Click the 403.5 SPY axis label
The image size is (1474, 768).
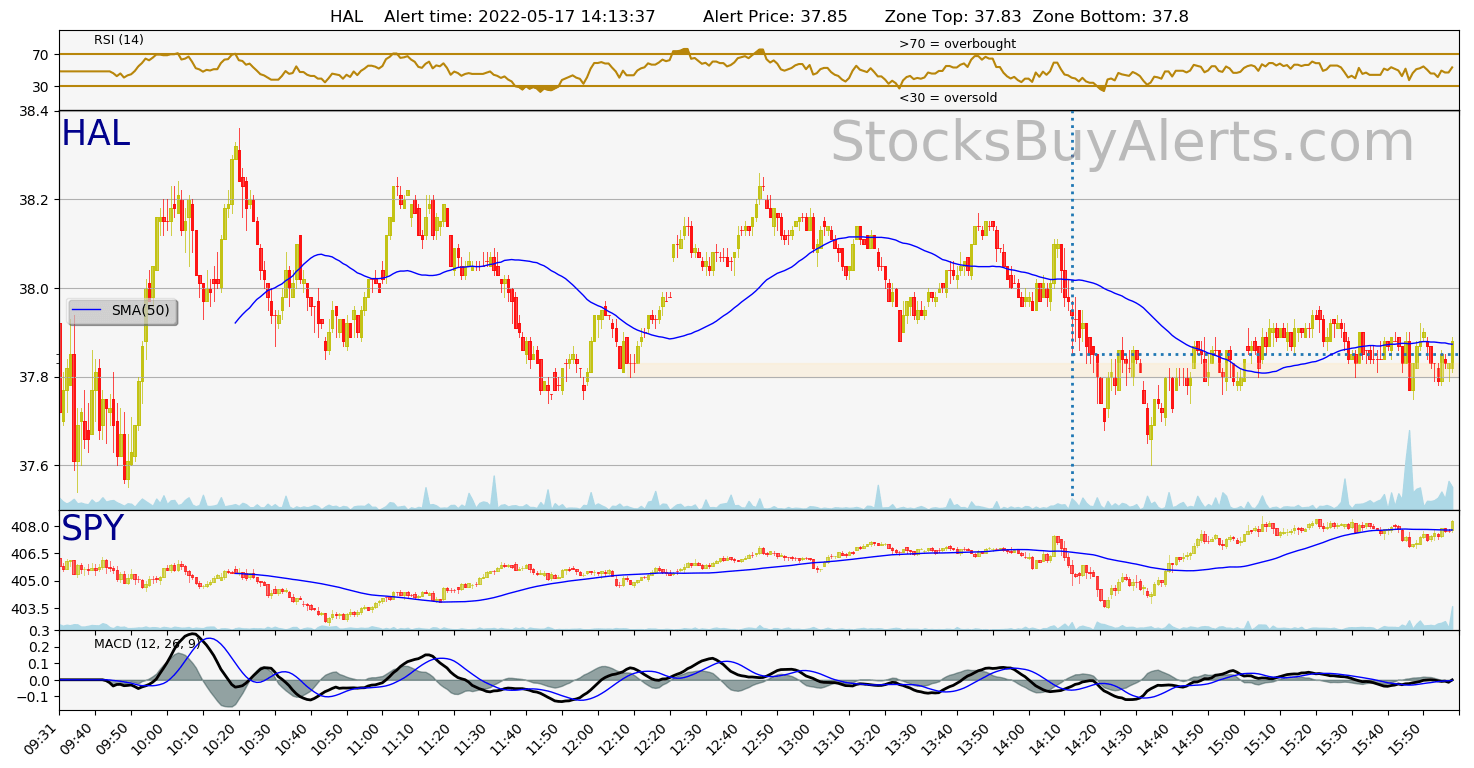pos(29,609)
